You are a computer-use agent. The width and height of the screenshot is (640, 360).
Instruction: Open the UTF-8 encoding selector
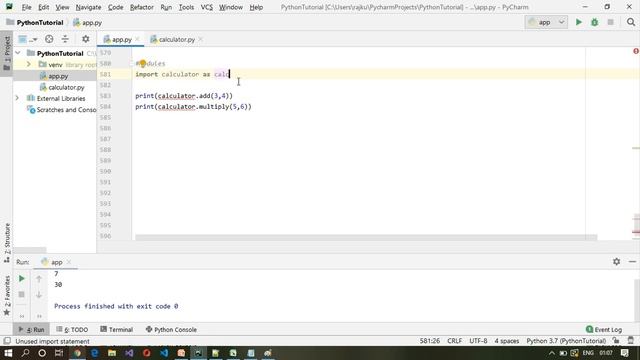point(478,341)
